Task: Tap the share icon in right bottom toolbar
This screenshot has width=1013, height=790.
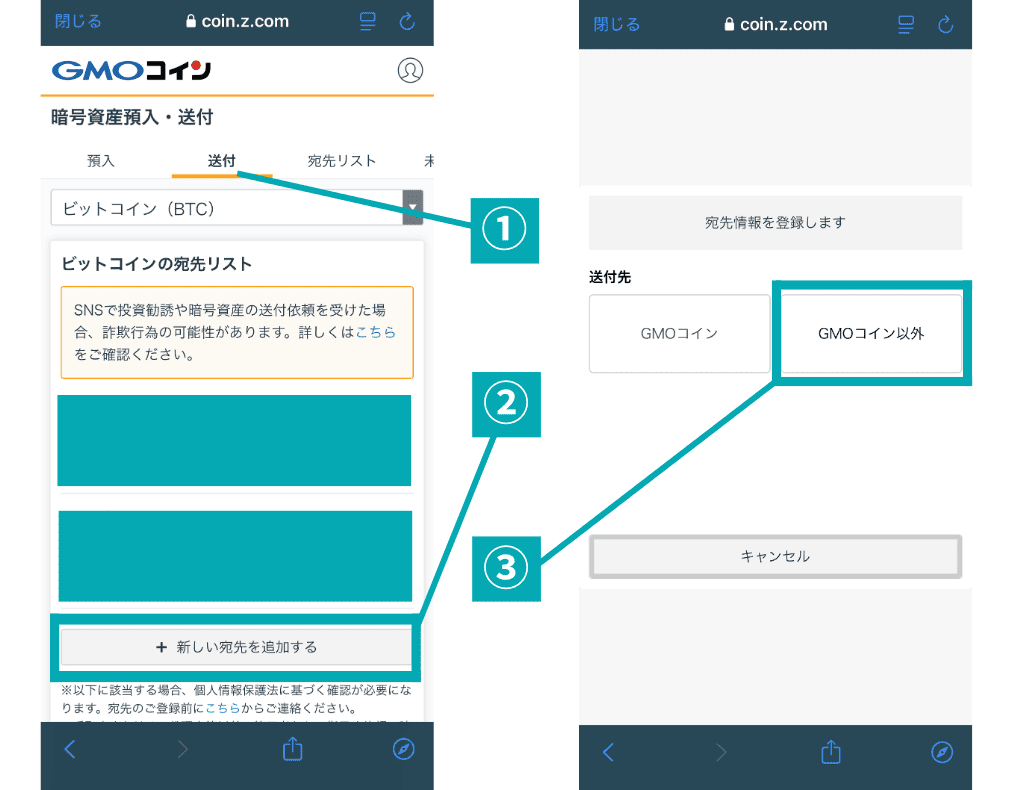Action: tap(831, 752)
